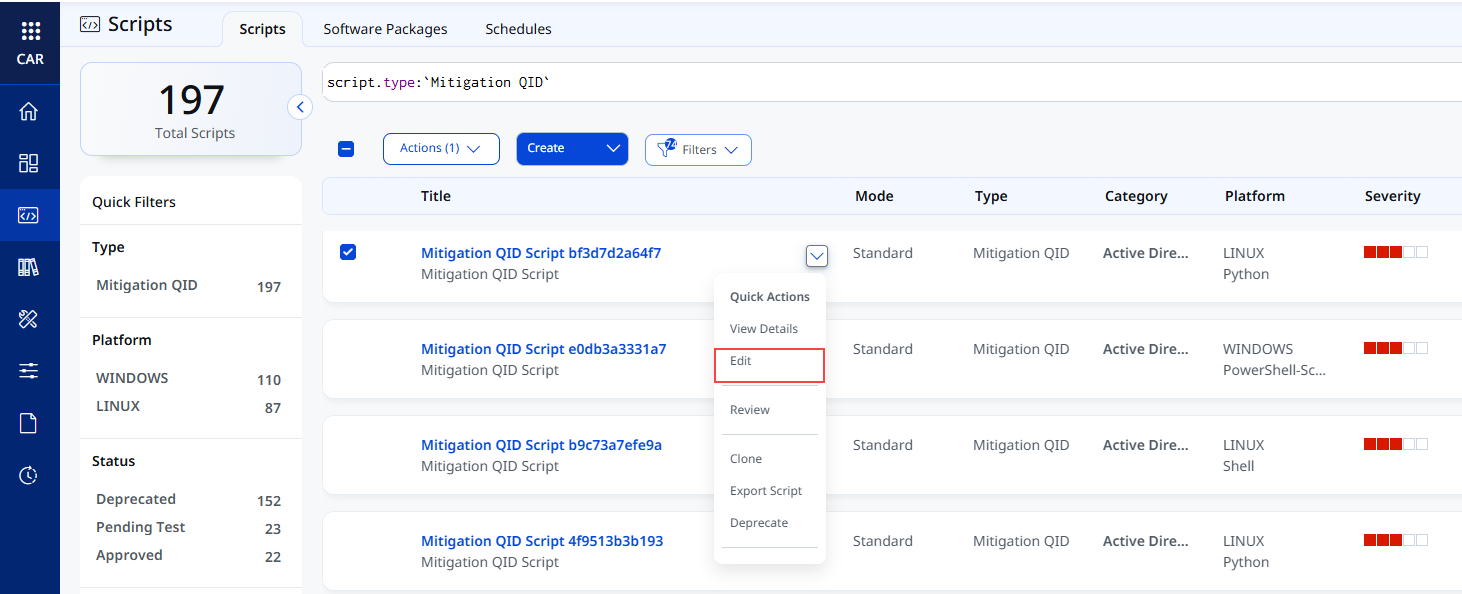The width and height of the screenshot is (1462, 594).
Task: Open Mitigation QID Script b9c73a7efe9a
Action: pos(541,445)
